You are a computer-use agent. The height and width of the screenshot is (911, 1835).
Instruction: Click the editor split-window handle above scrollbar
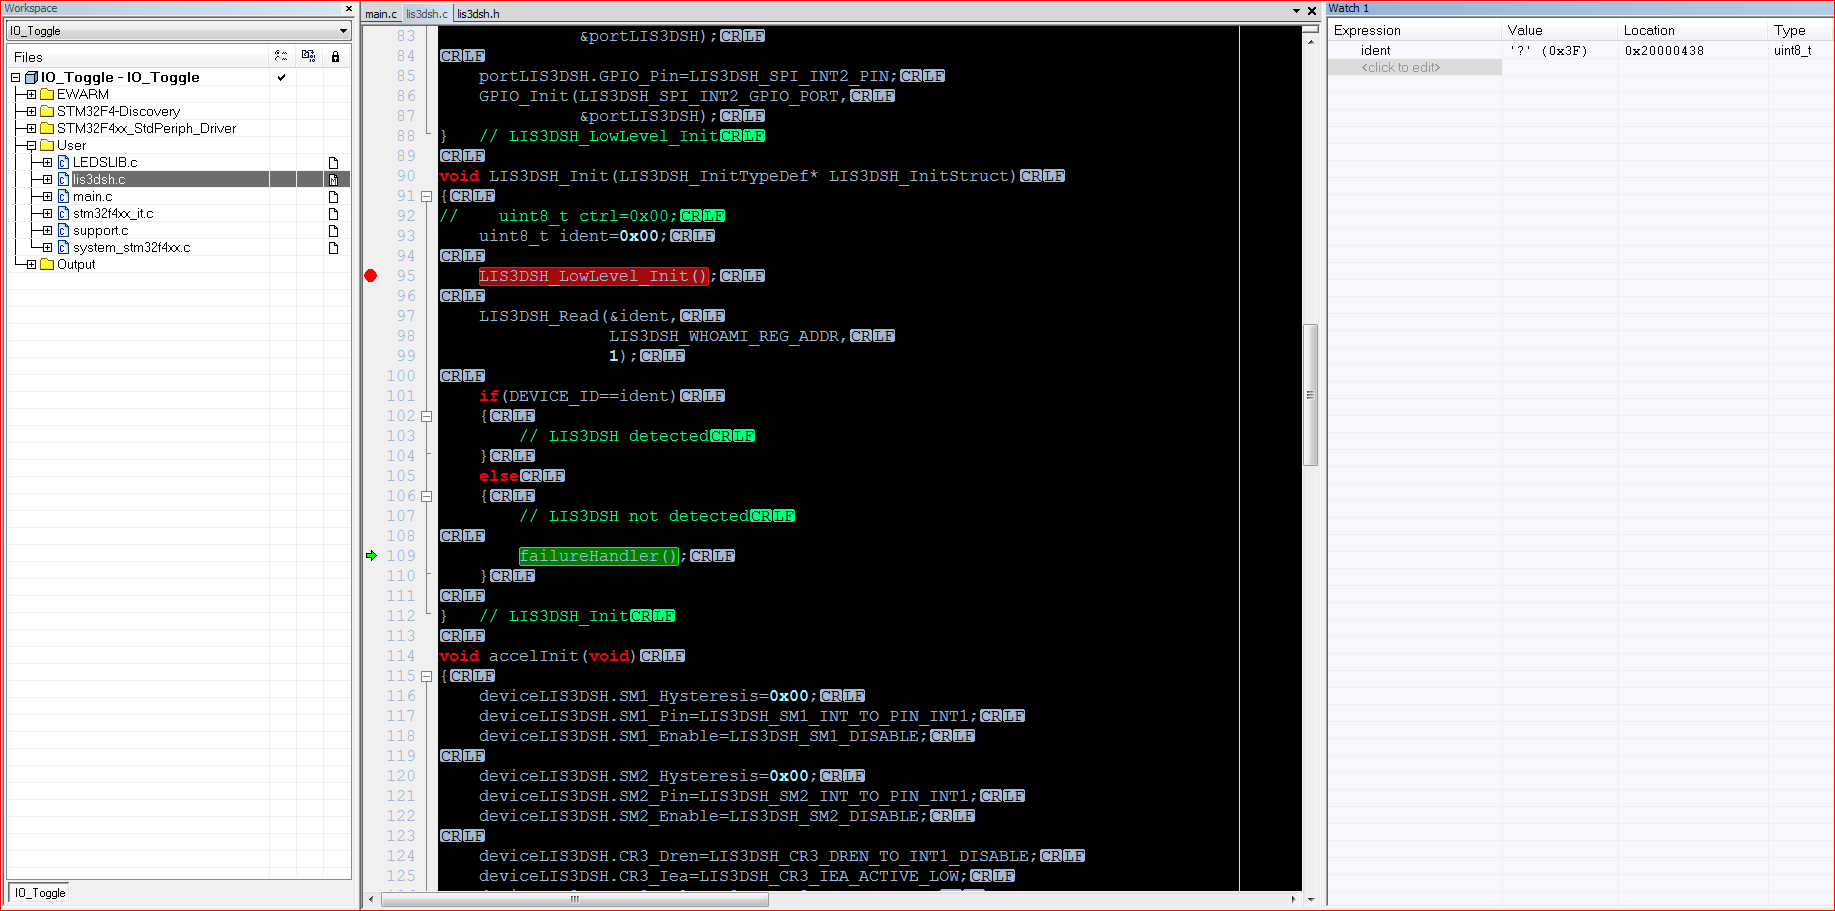click(x=1310, y=28)
